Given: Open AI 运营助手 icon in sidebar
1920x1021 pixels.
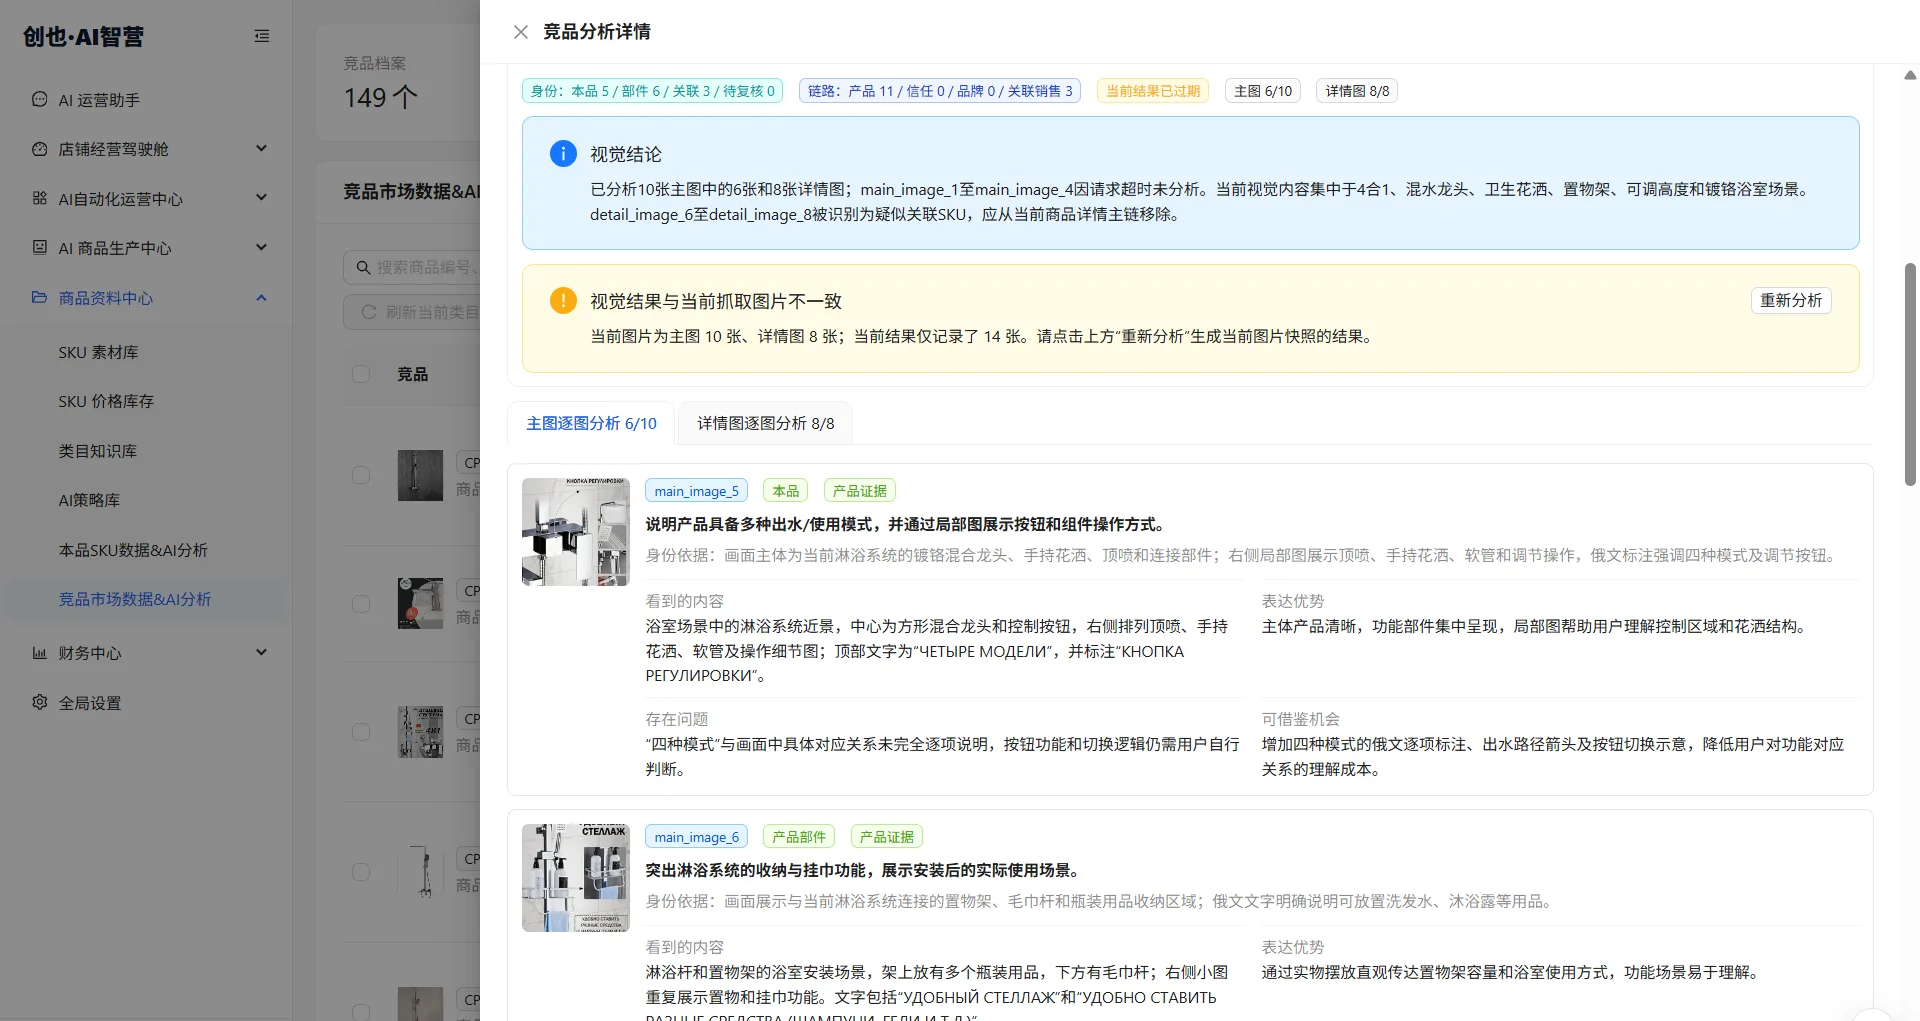Looking at the screenshot, I should pos(40,99).
